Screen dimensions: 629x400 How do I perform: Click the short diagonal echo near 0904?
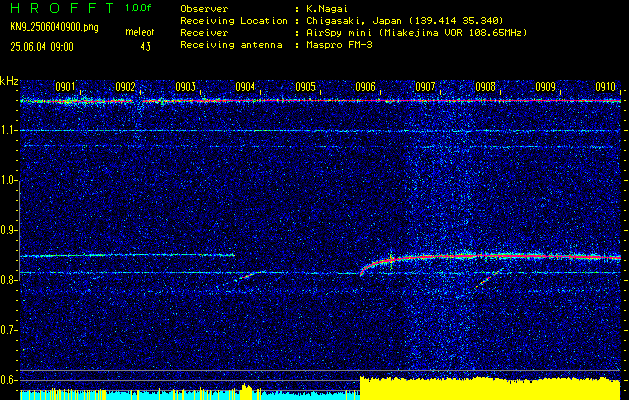pos(249,276)
